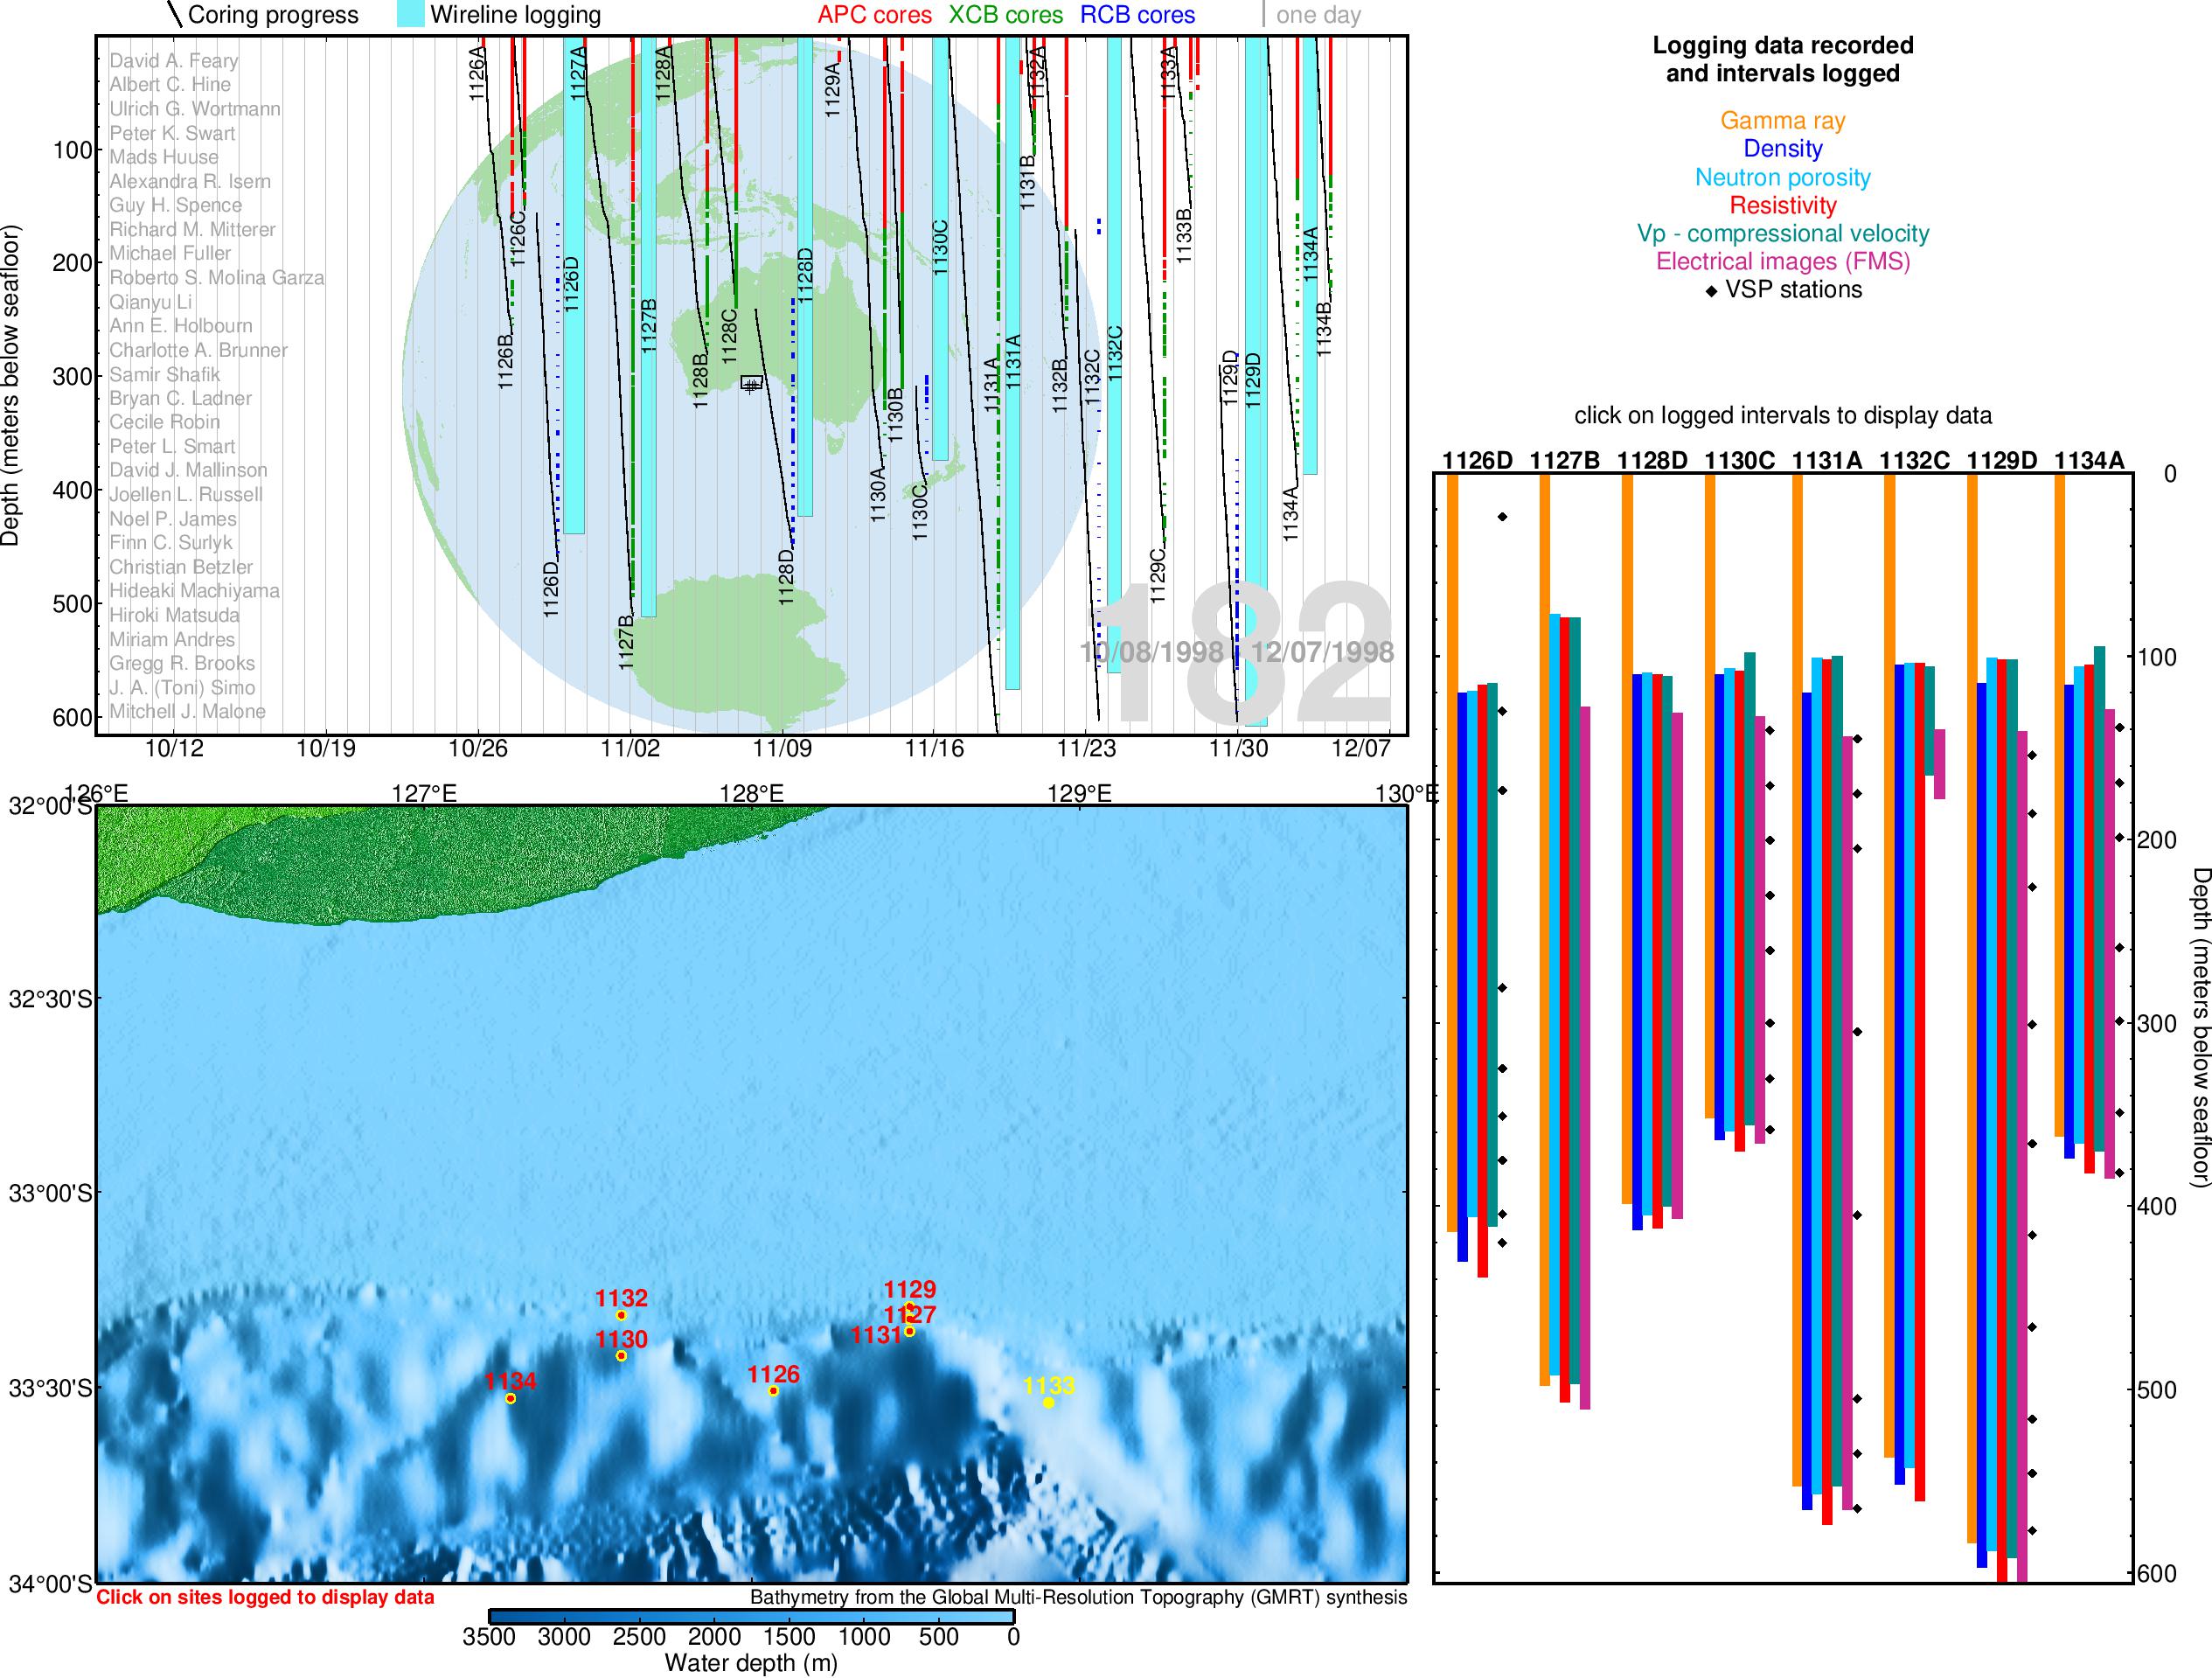Select the 1129D hole column header
Image resolution: width=2212 pixels, height=1678 pixels.
point(2002,461)
